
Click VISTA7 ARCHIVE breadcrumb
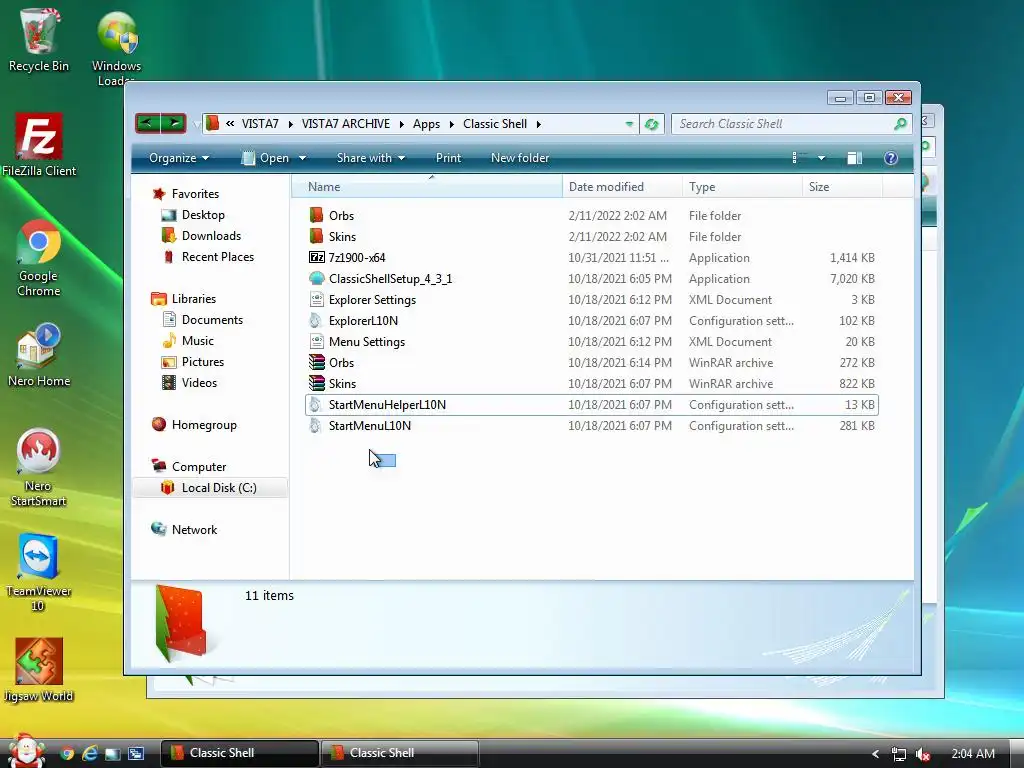[x=345, y=124]
